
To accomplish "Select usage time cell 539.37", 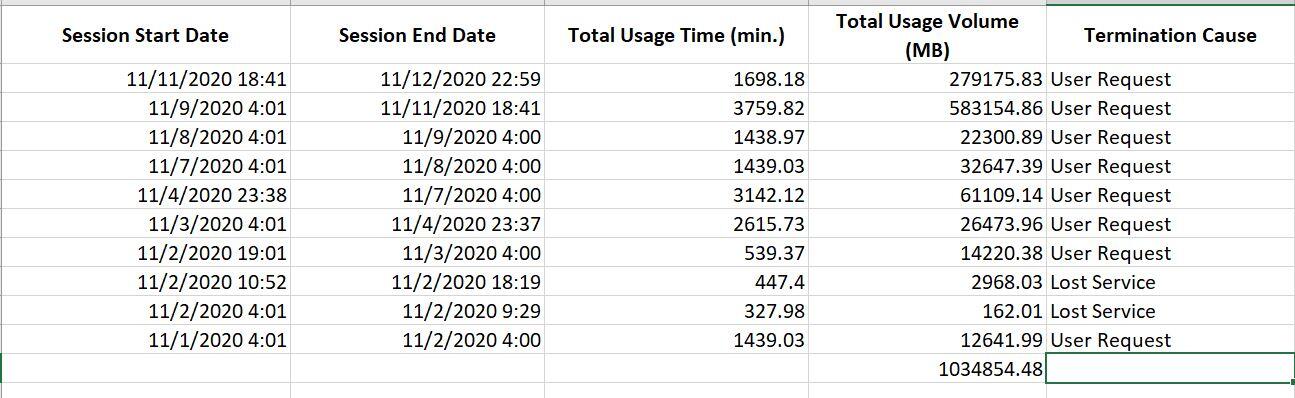I will (676, 253).
